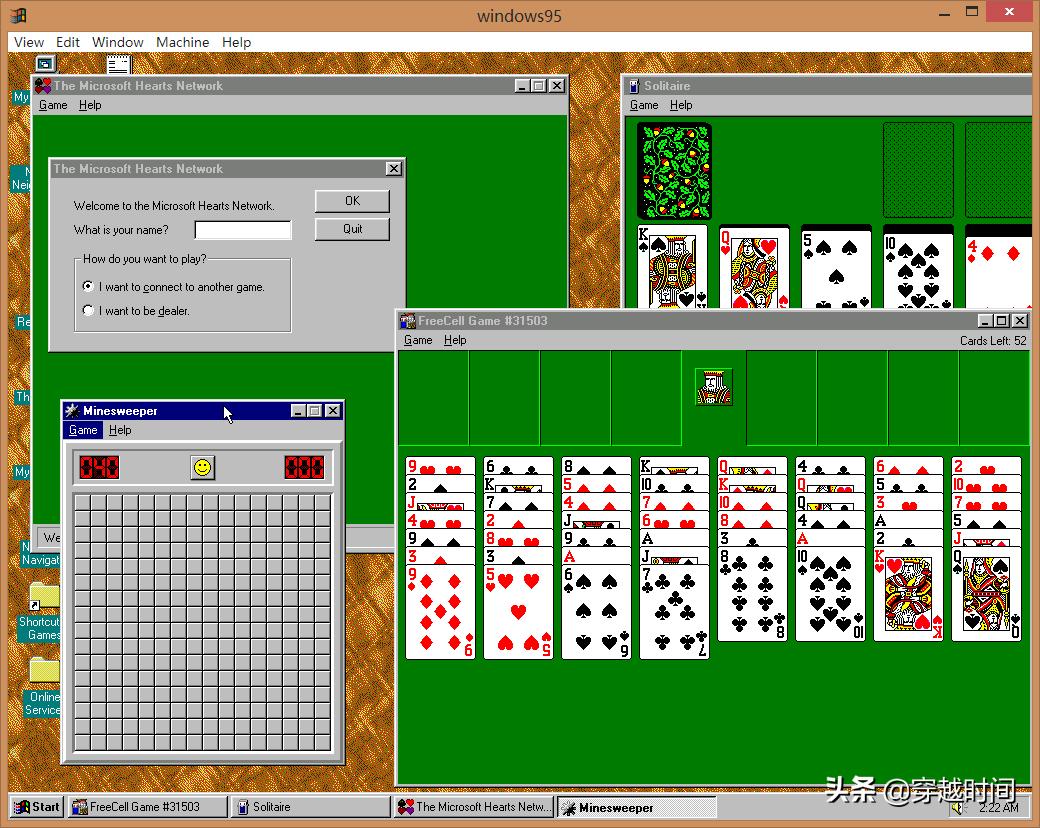Viewport: 1040px width, 828px height.
Task: Select the six of spades in FreeCell
Action: coord(596,612)
